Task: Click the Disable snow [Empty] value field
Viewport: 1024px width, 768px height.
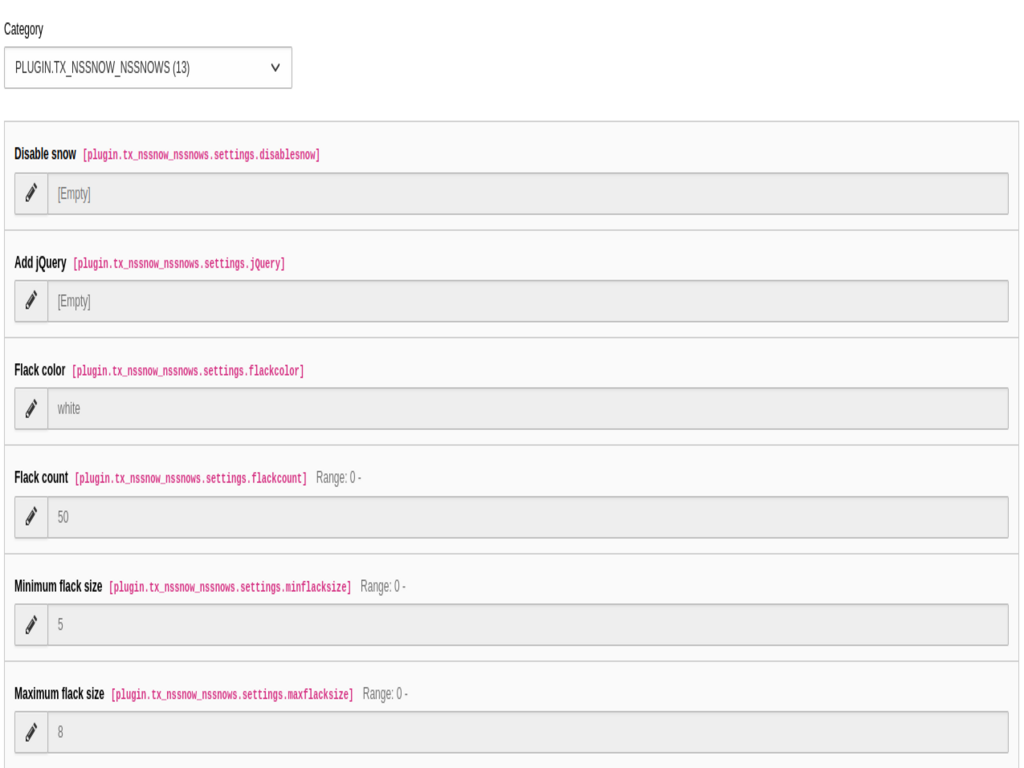Action: (x=528, y=193)
